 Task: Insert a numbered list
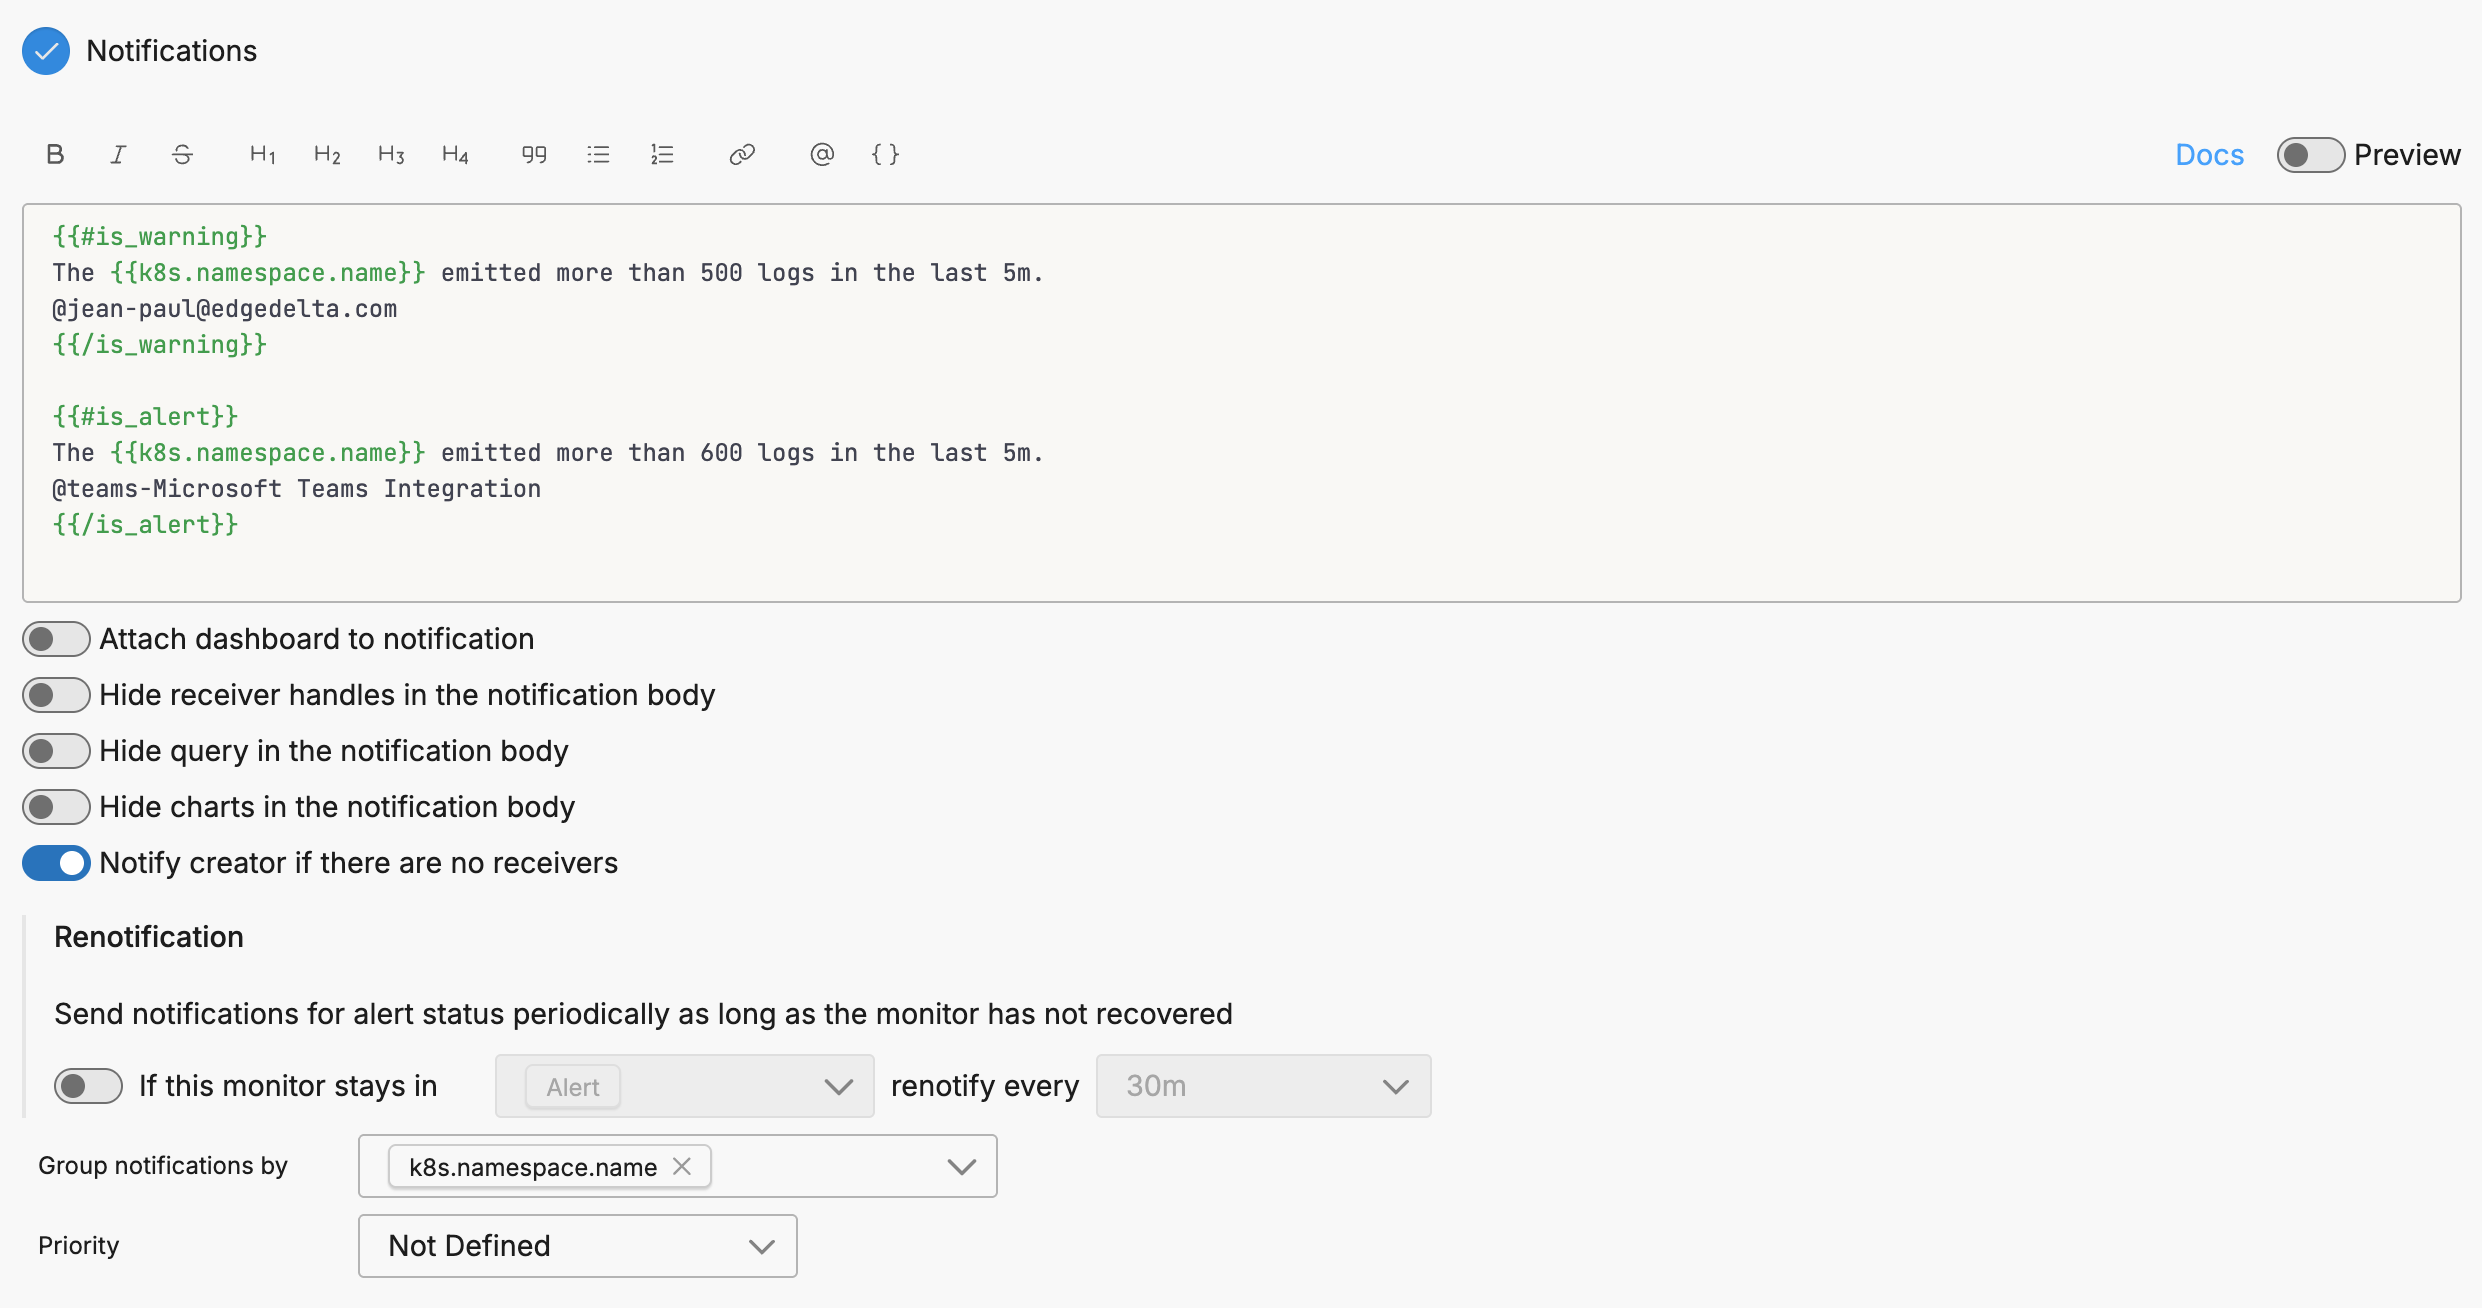(x=662, y=154)
